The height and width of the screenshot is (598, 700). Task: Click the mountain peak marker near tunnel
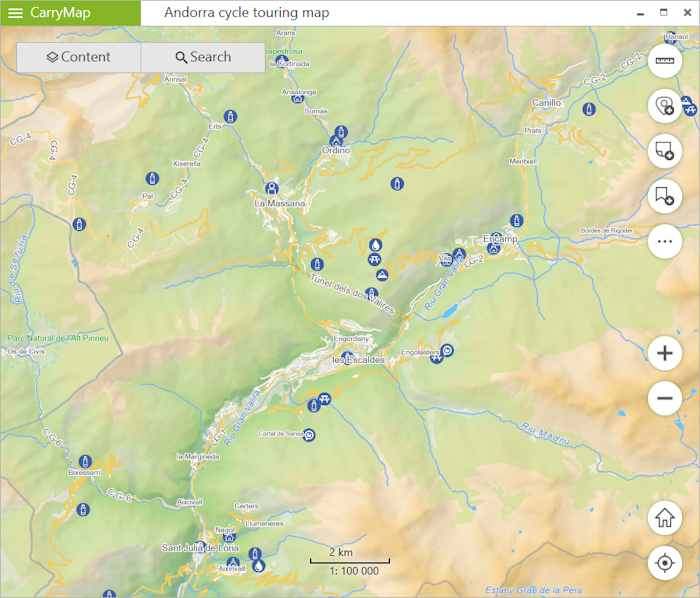381,275
